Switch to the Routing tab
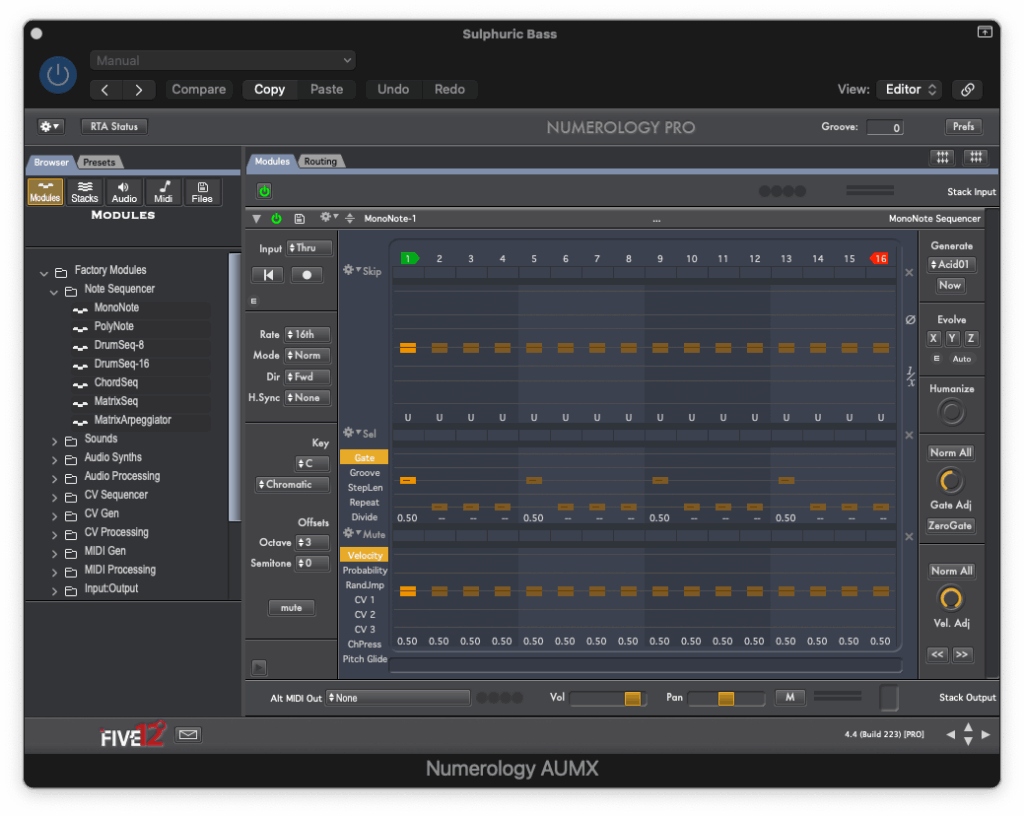 click(x=320, y=161)
